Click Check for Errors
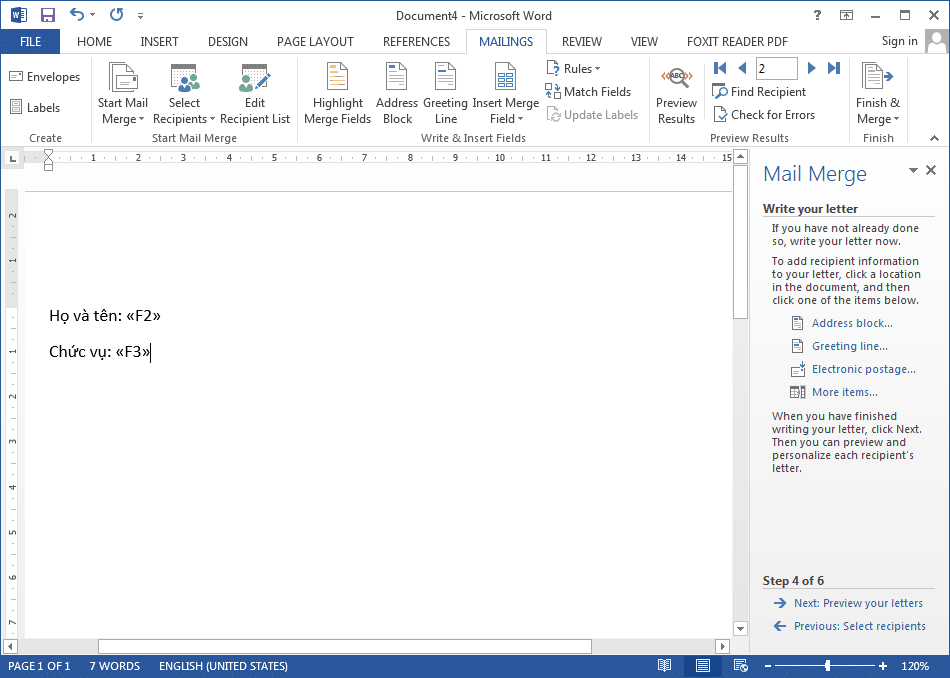The image size is (950, 678). [763, 115]
